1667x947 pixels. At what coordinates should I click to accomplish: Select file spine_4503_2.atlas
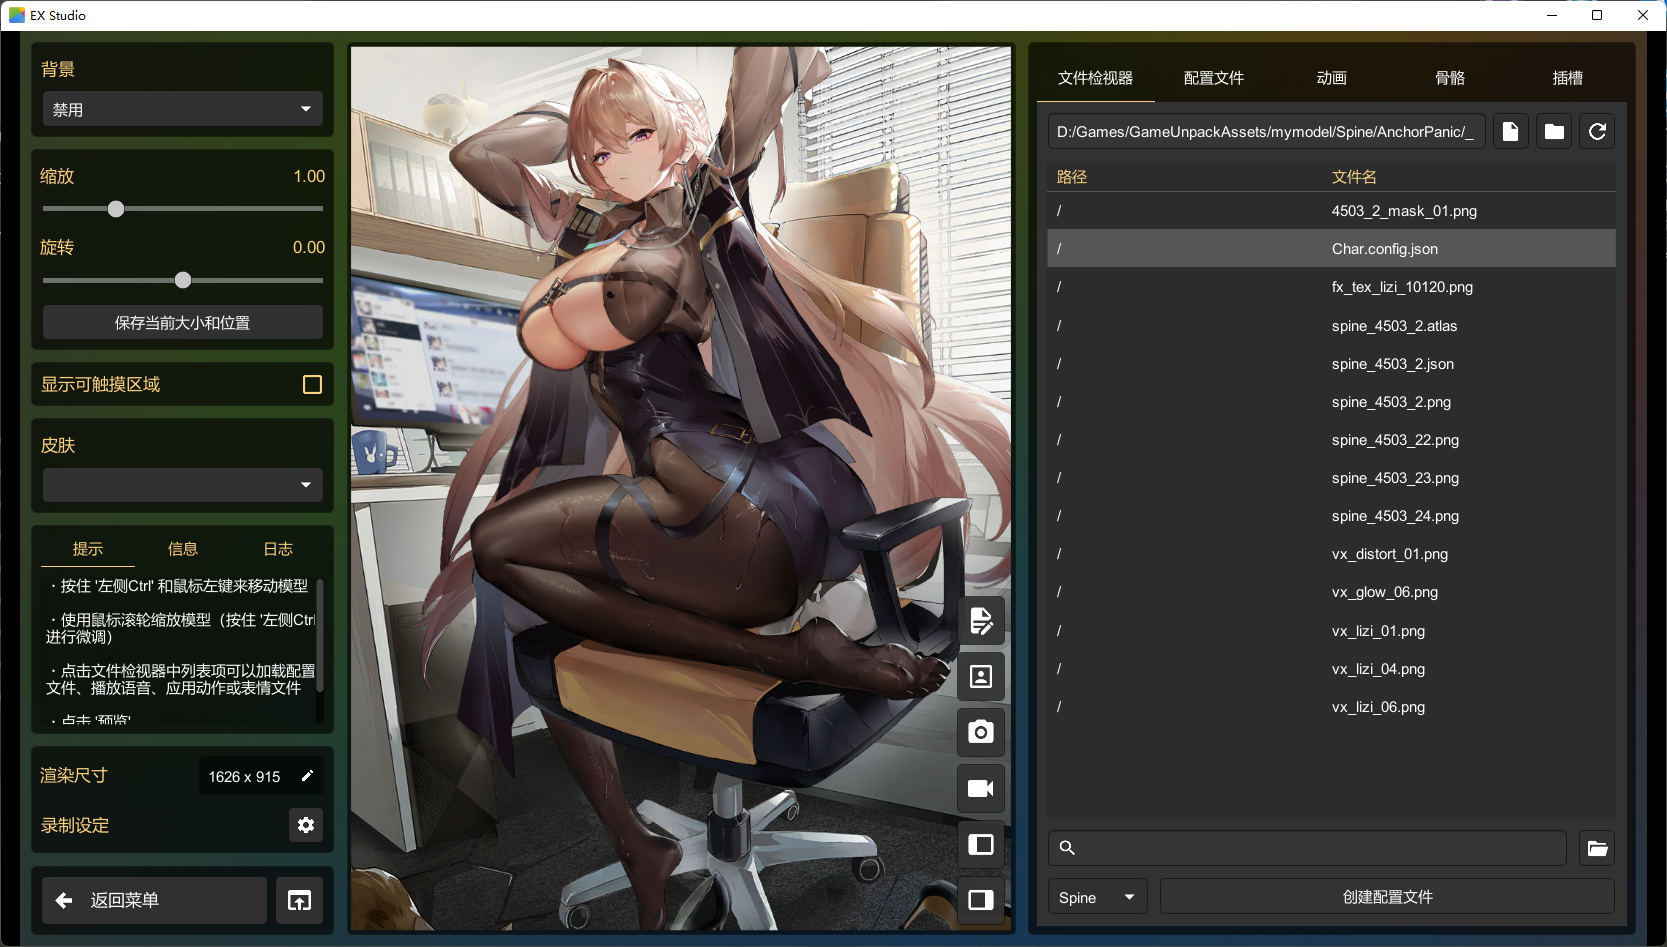pyautogui.click(x=1331, y=326)
